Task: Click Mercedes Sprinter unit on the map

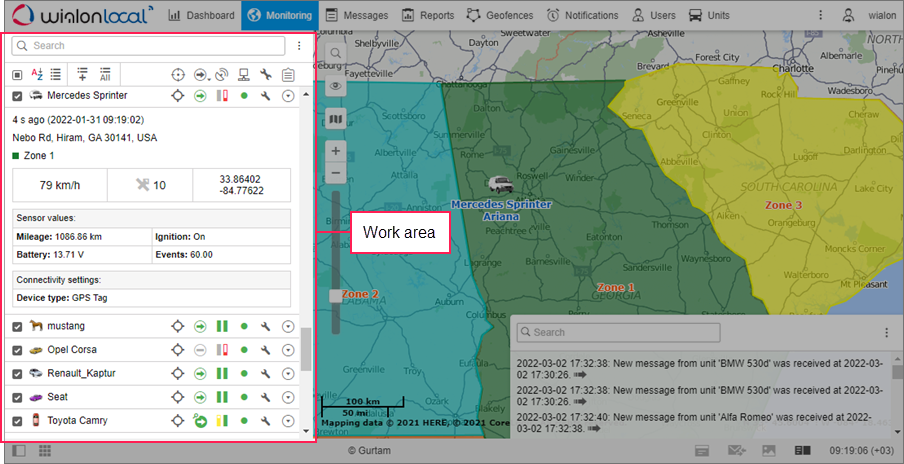Action: (x=500, y=185)
